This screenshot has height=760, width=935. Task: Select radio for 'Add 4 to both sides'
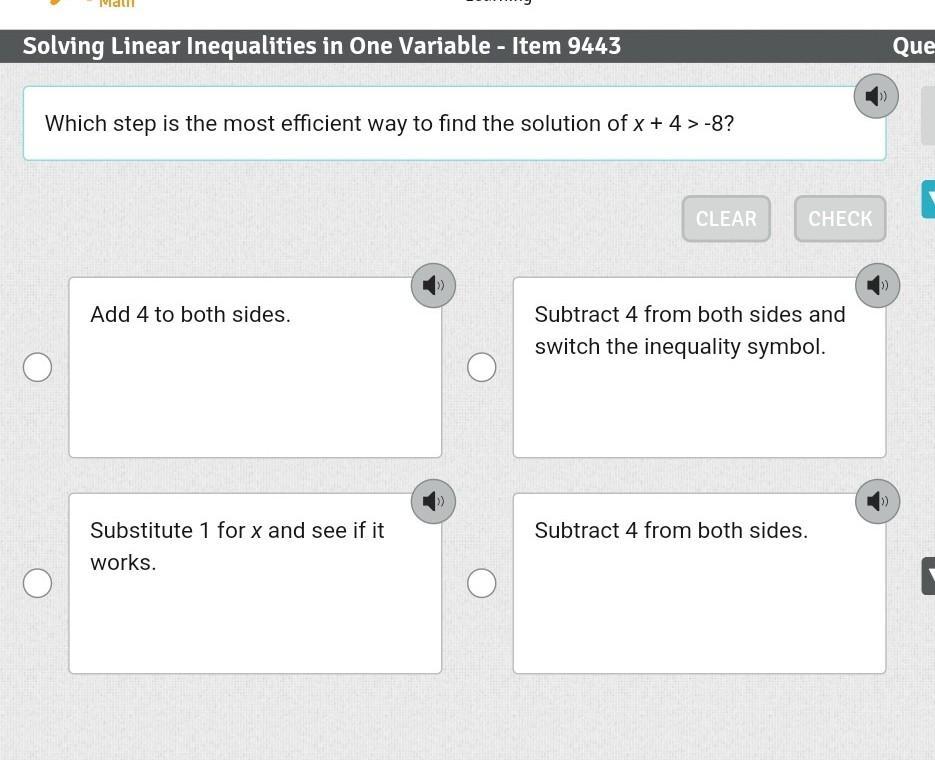pos(38,367)
